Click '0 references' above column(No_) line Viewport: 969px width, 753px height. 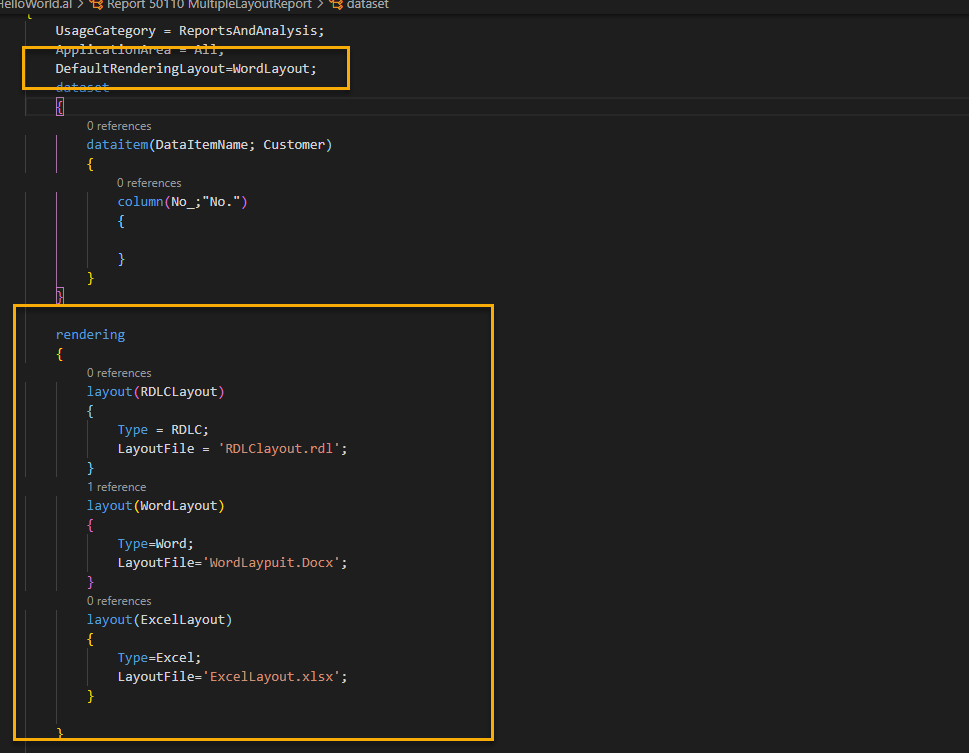coord(149,183)
